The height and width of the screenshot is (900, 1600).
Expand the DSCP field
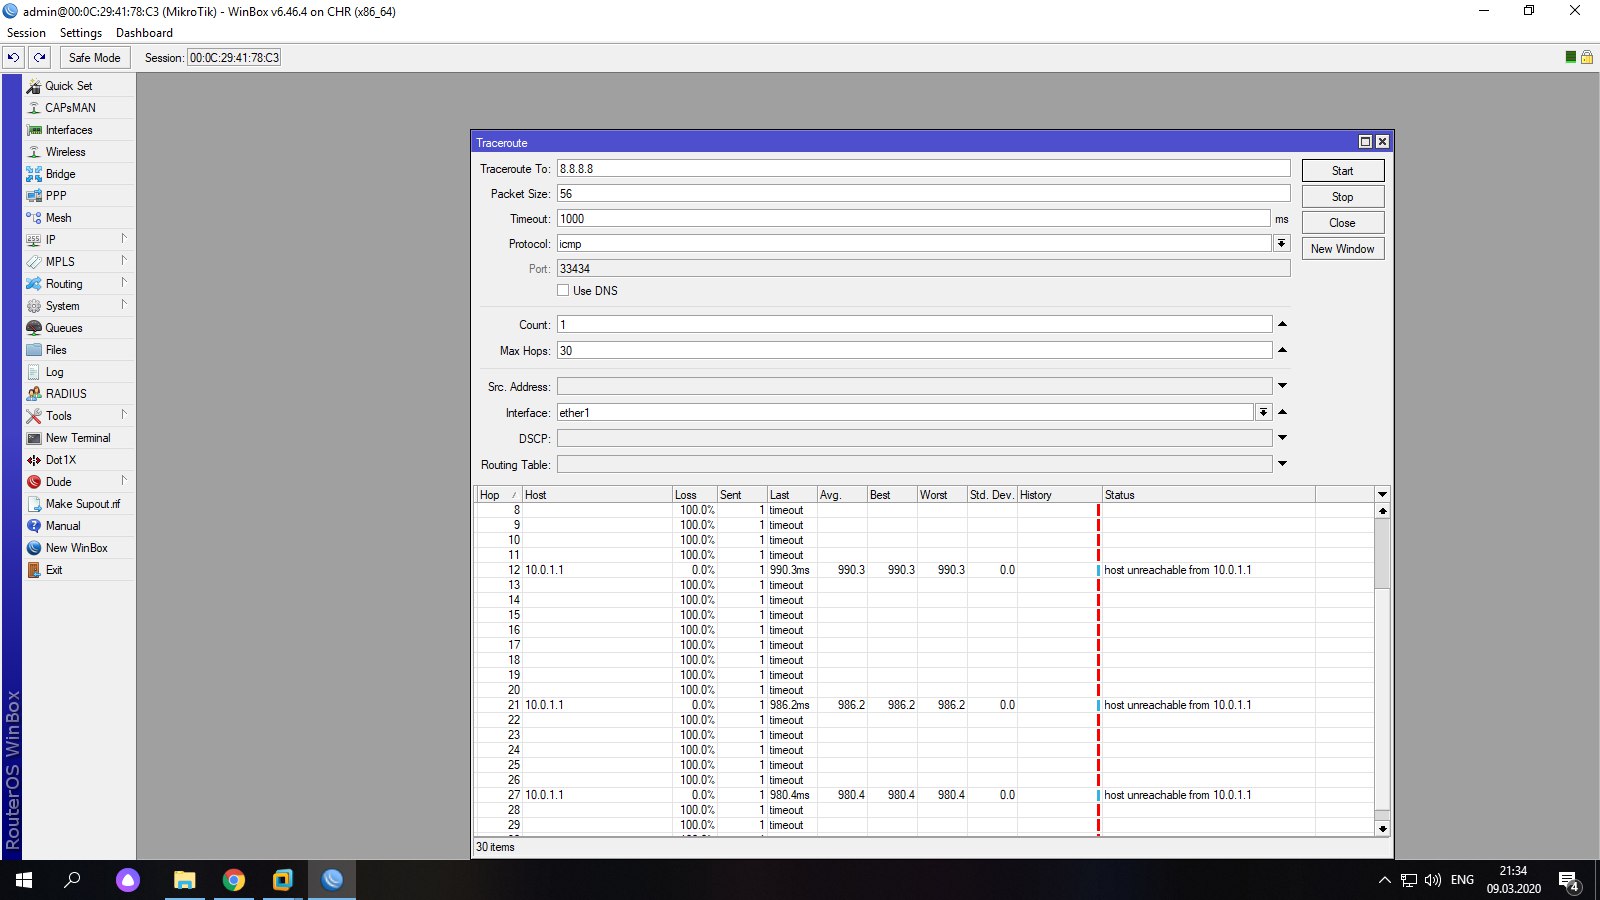1282,438
